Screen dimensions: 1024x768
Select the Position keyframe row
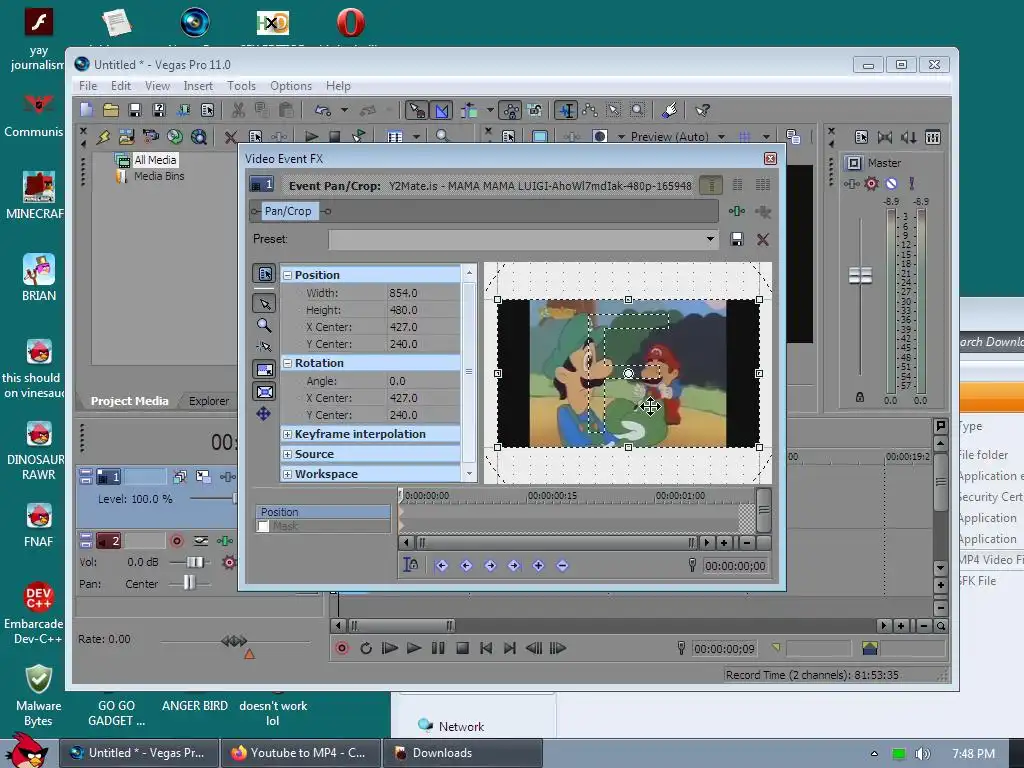(x=323, y=512)
